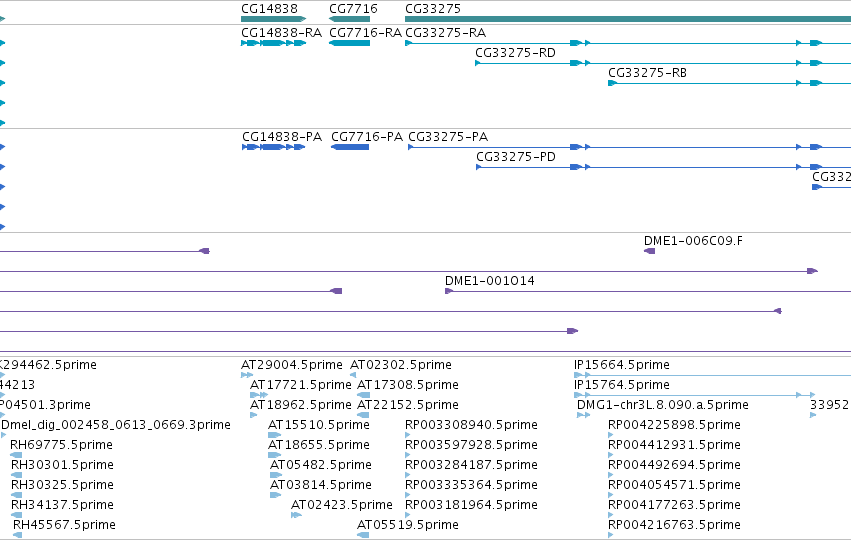This screenshot has width=851, height=540.
Task: Click the IP15664.5prime EST label
Action: coord(622,365)
